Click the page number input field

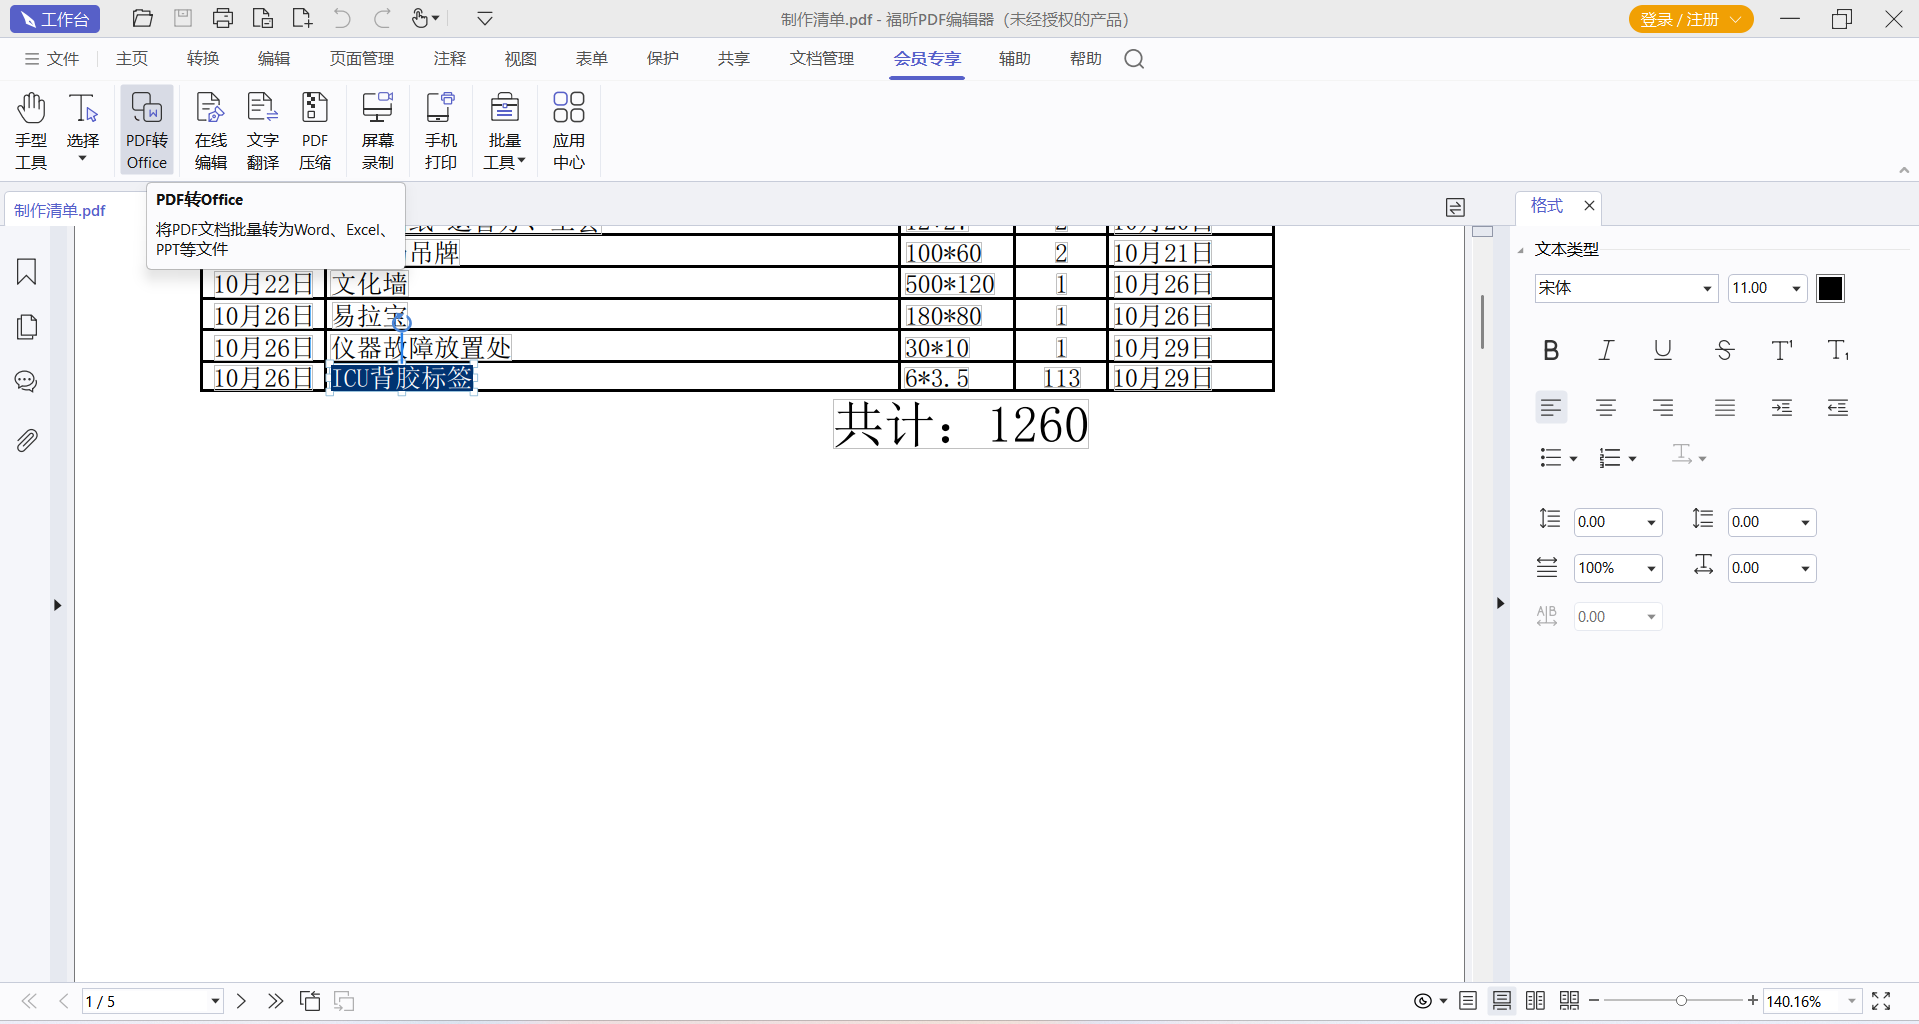coord(145,1001)
